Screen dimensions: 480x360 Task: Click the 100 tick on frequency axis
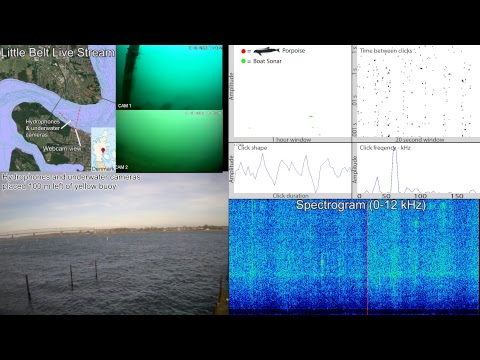420,196
